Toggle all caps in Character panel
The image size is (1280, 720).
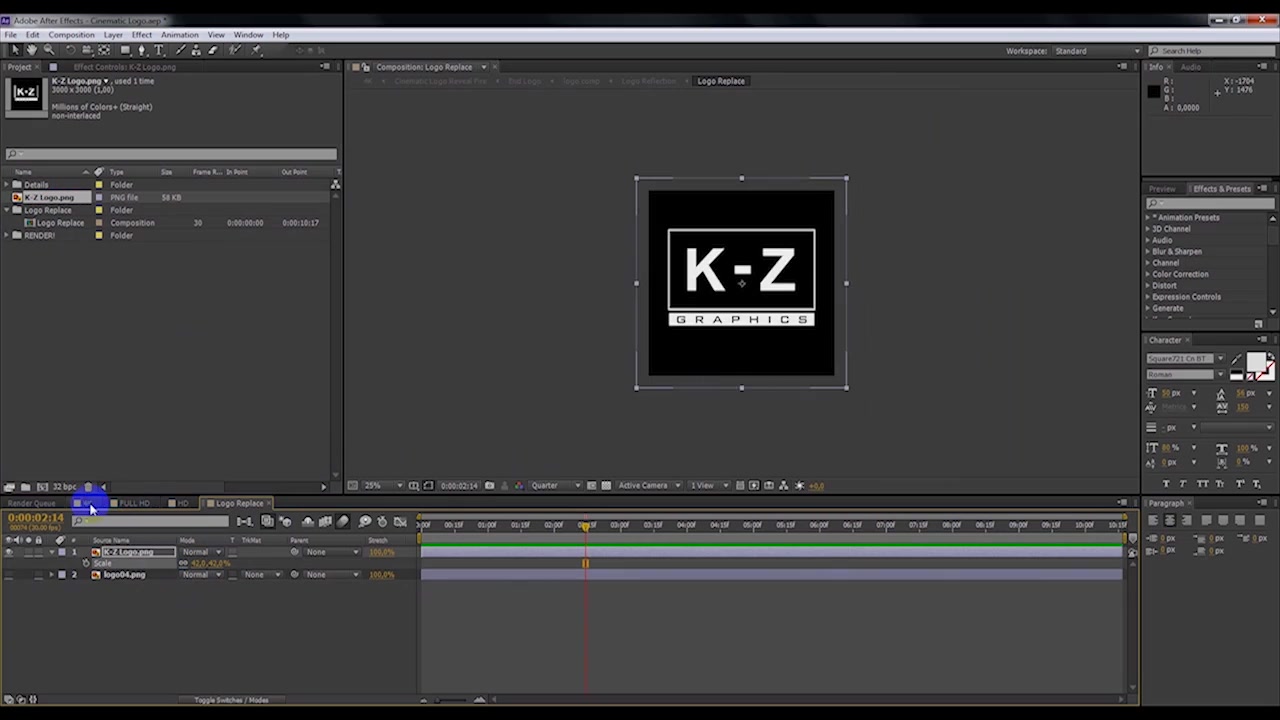point(1202,484)
